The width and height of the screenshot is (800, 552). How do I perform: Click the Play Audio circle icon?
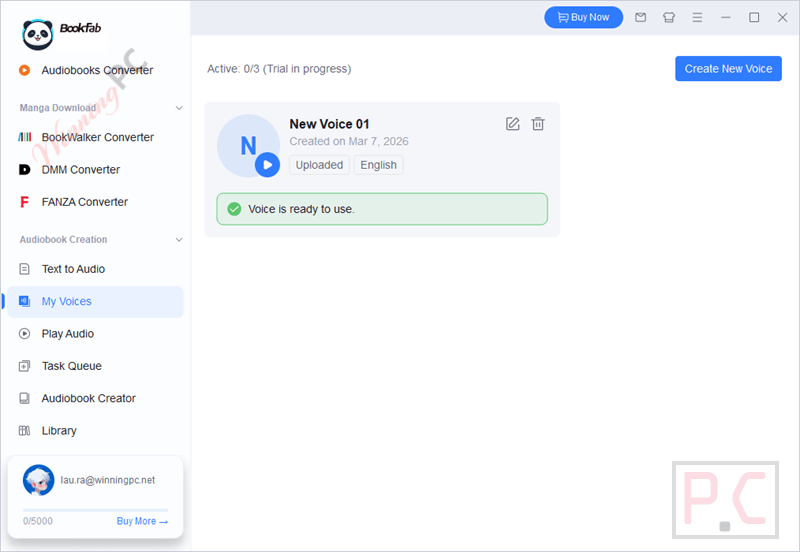pos(24,334)
